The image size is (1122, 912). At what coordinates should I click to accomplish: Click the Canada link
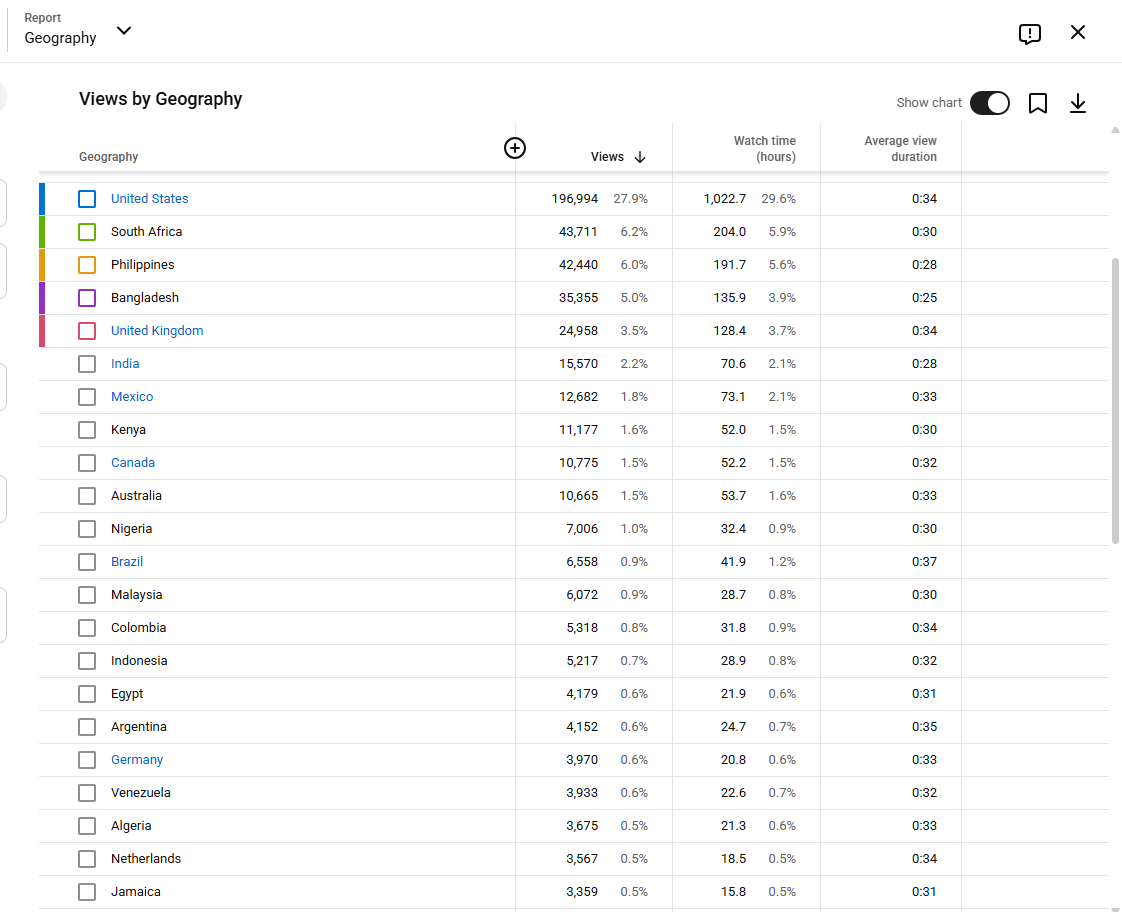tap(132, 463)
